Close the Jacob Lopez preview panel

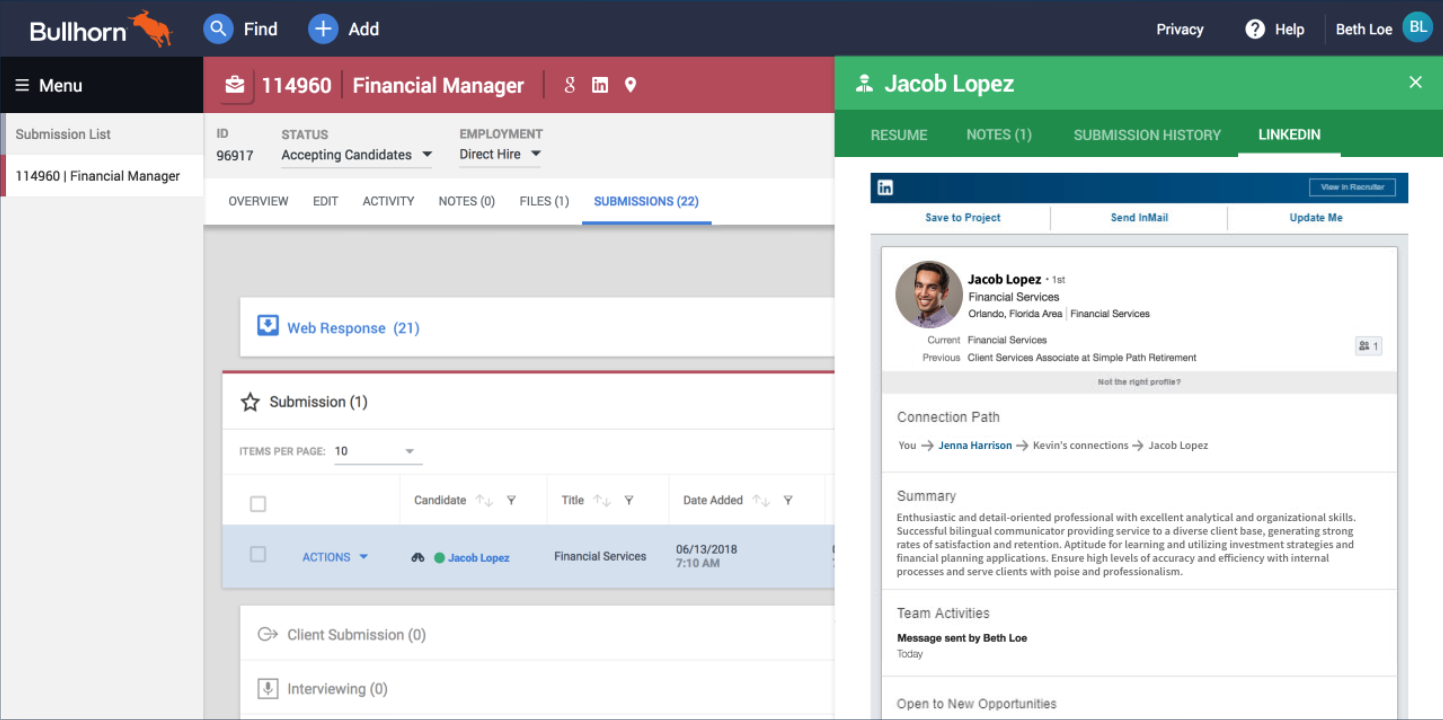[1415, 83]
